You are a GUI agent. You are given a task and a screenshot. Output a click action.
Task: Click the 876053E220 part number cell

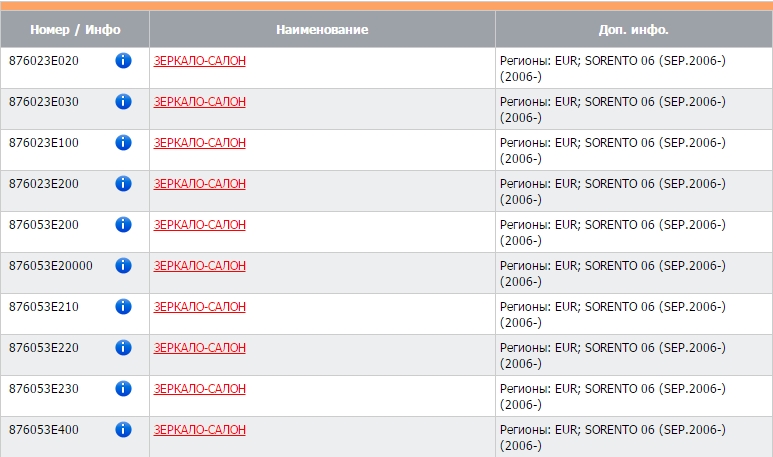(x=44, y=348)
